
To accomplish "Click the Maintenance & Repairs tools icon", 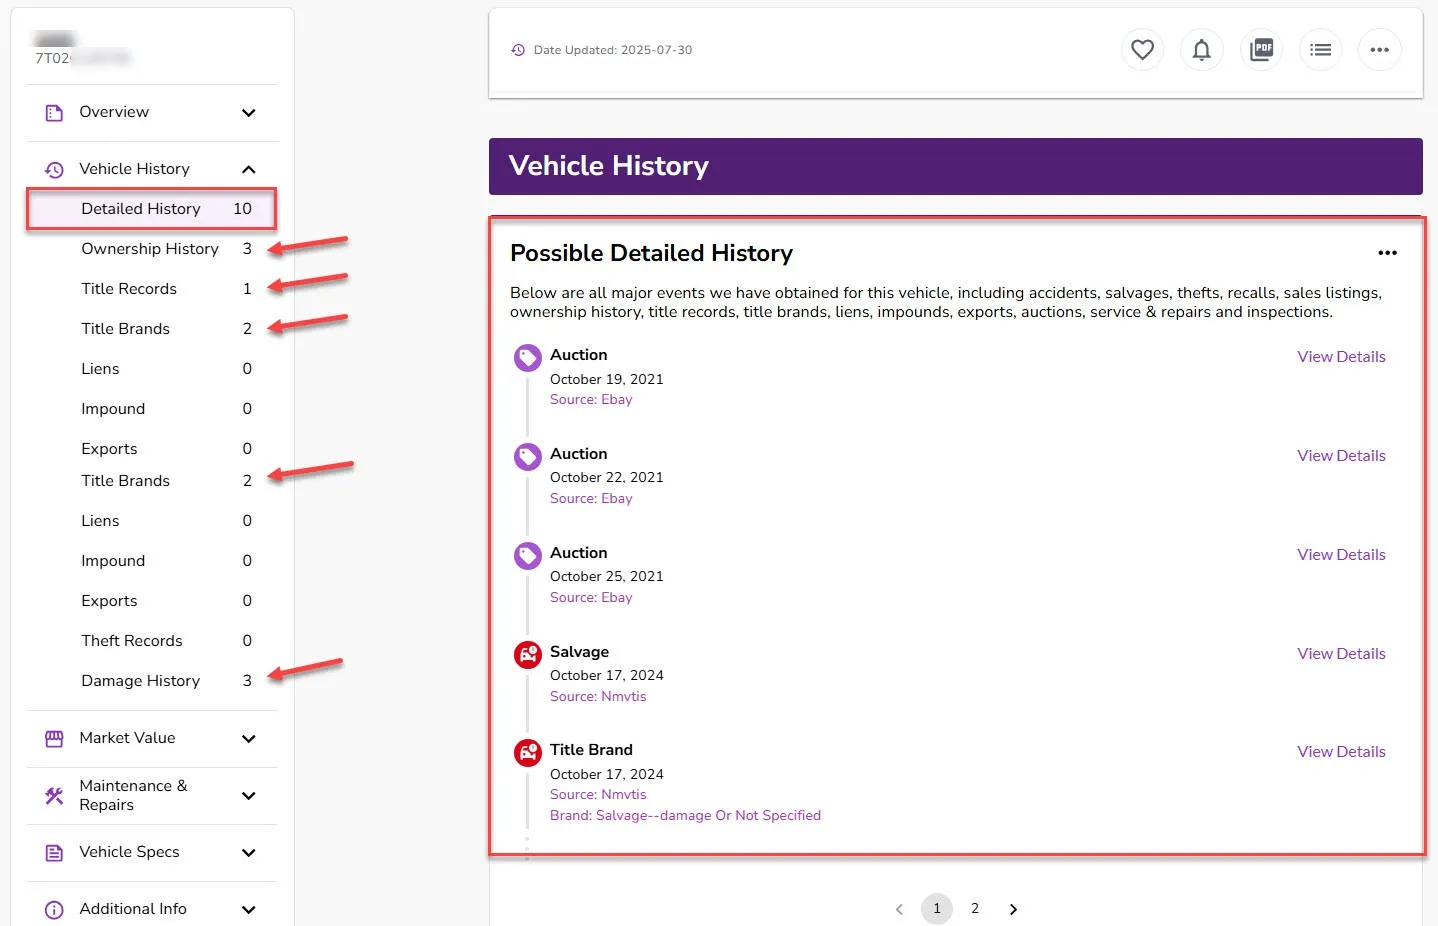I will click(x=54, y=796).
